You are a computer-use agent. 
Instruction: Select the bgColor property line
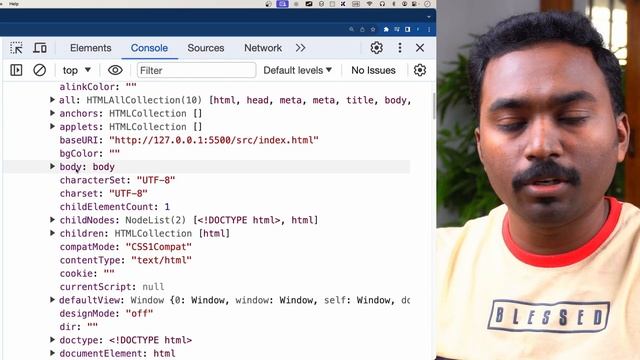point(90,153)
